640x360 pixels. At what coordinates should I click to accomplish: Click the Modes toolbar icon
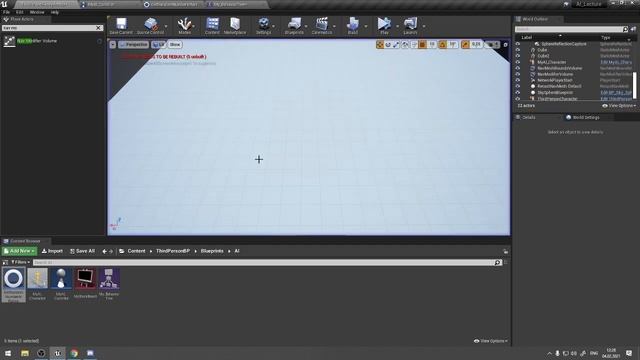tap(184, 26)
